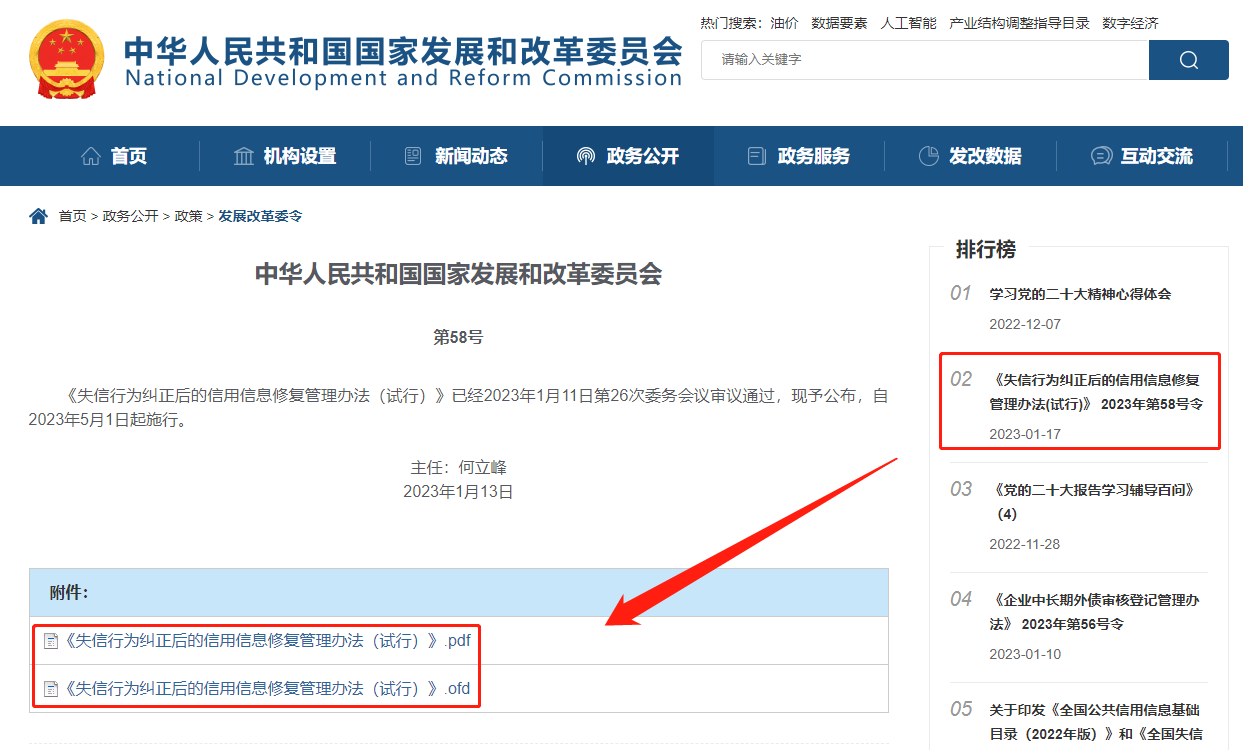This screenshot has height=750, width=1243.
Task: Select the 政务公开 navigation tab
Action: pyautogui.click(x=628, y=156)
